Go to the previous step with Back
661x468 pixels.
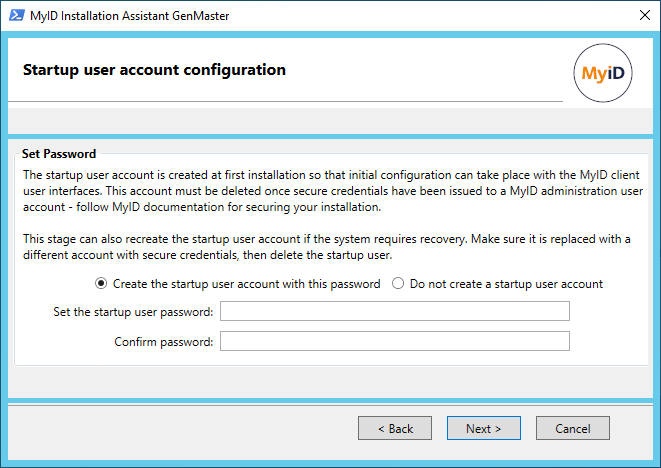pyautogui.click(x=395, y=428)
